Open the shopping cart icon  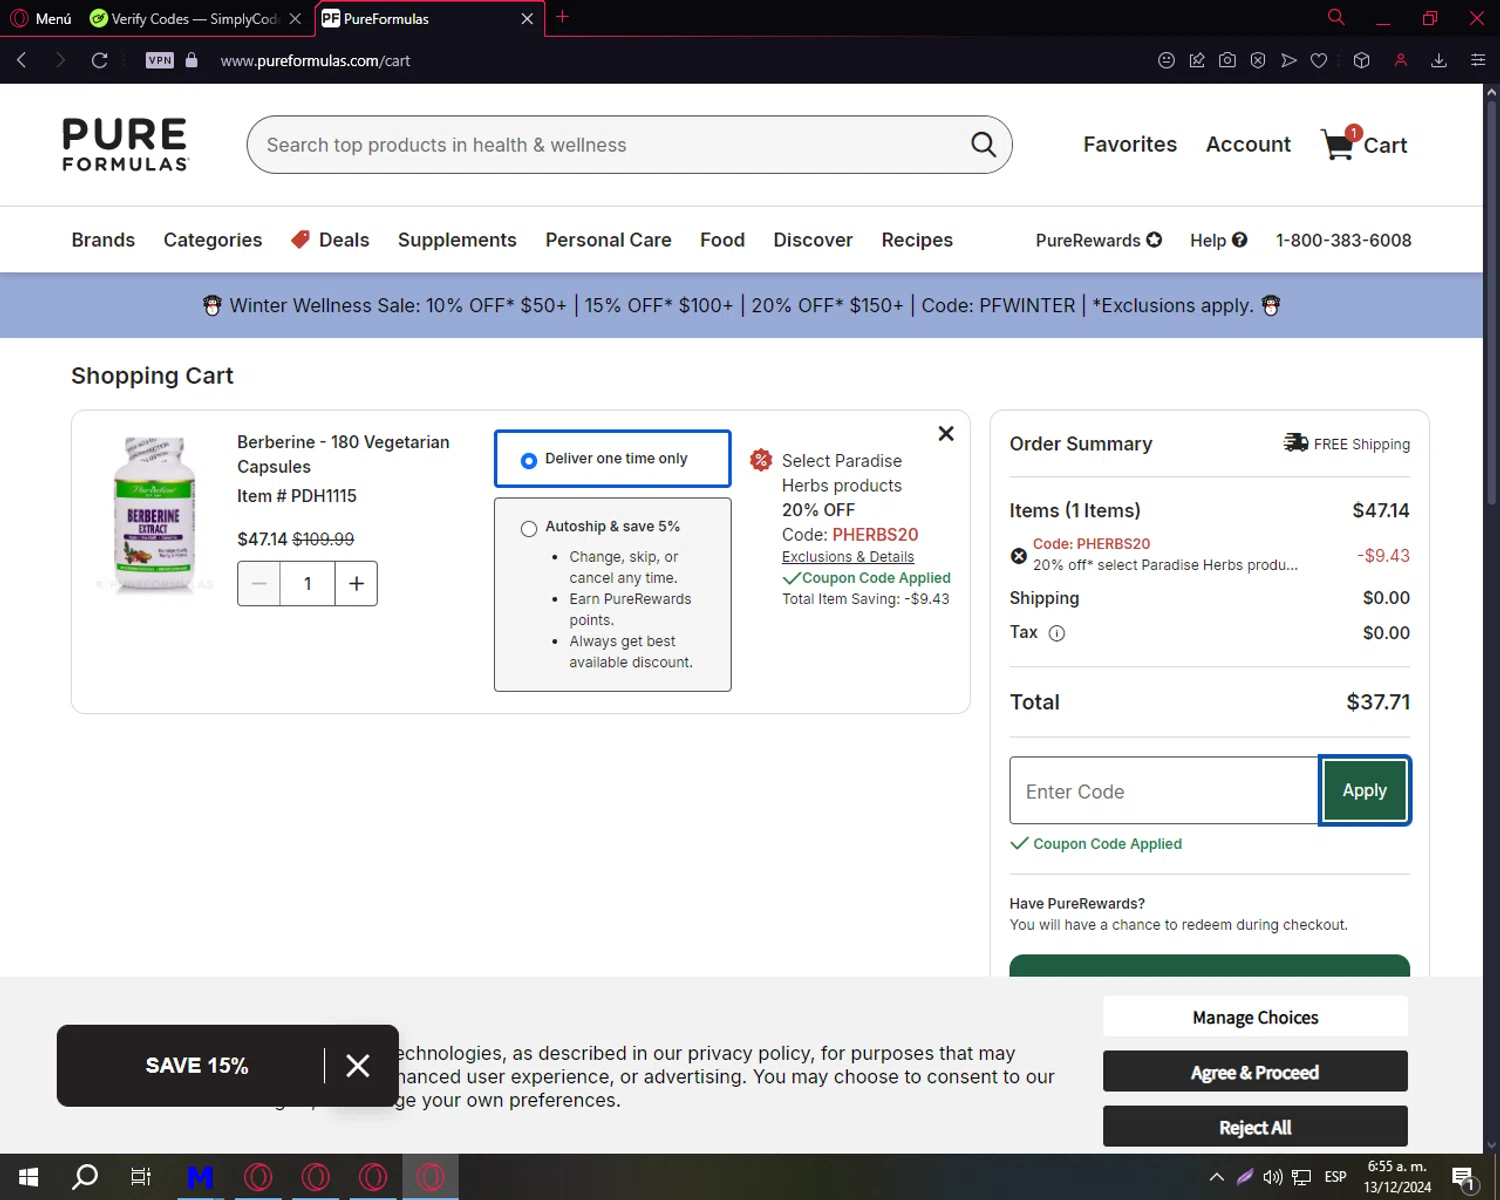point(1338,144)
